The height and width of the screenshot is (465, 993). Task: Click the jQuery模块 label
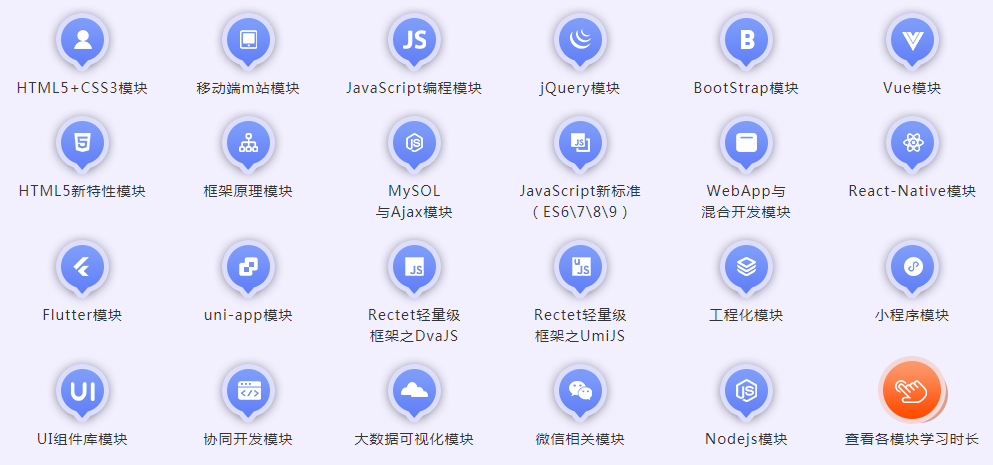coord(580,88)
